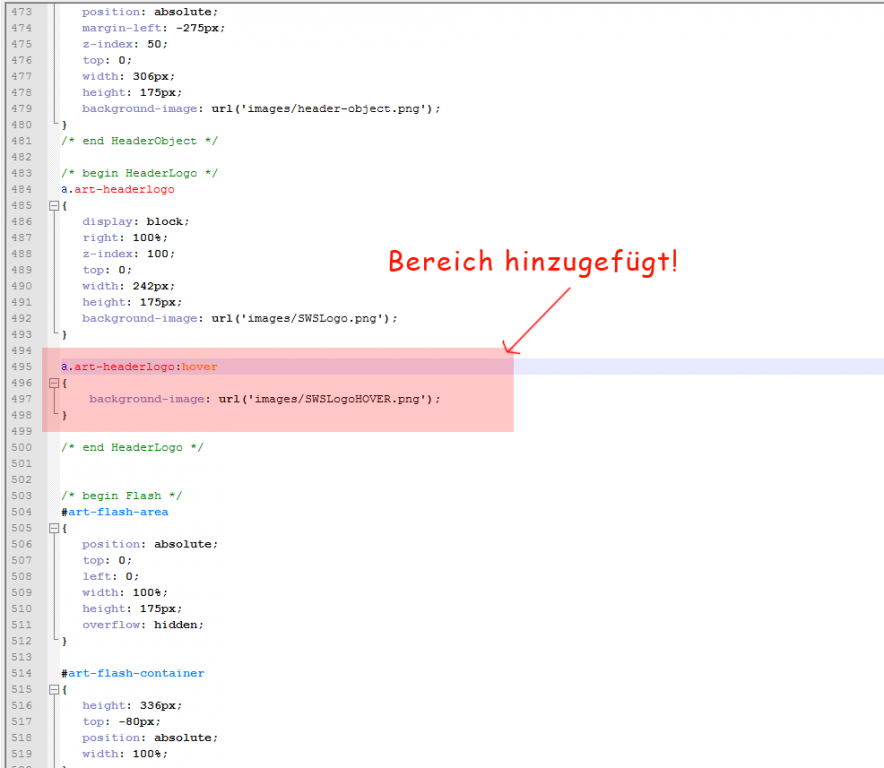This screenshot has height=768, width=884.
Task: Click the 'end HeaderObject' comment
Action: (139, 141)
